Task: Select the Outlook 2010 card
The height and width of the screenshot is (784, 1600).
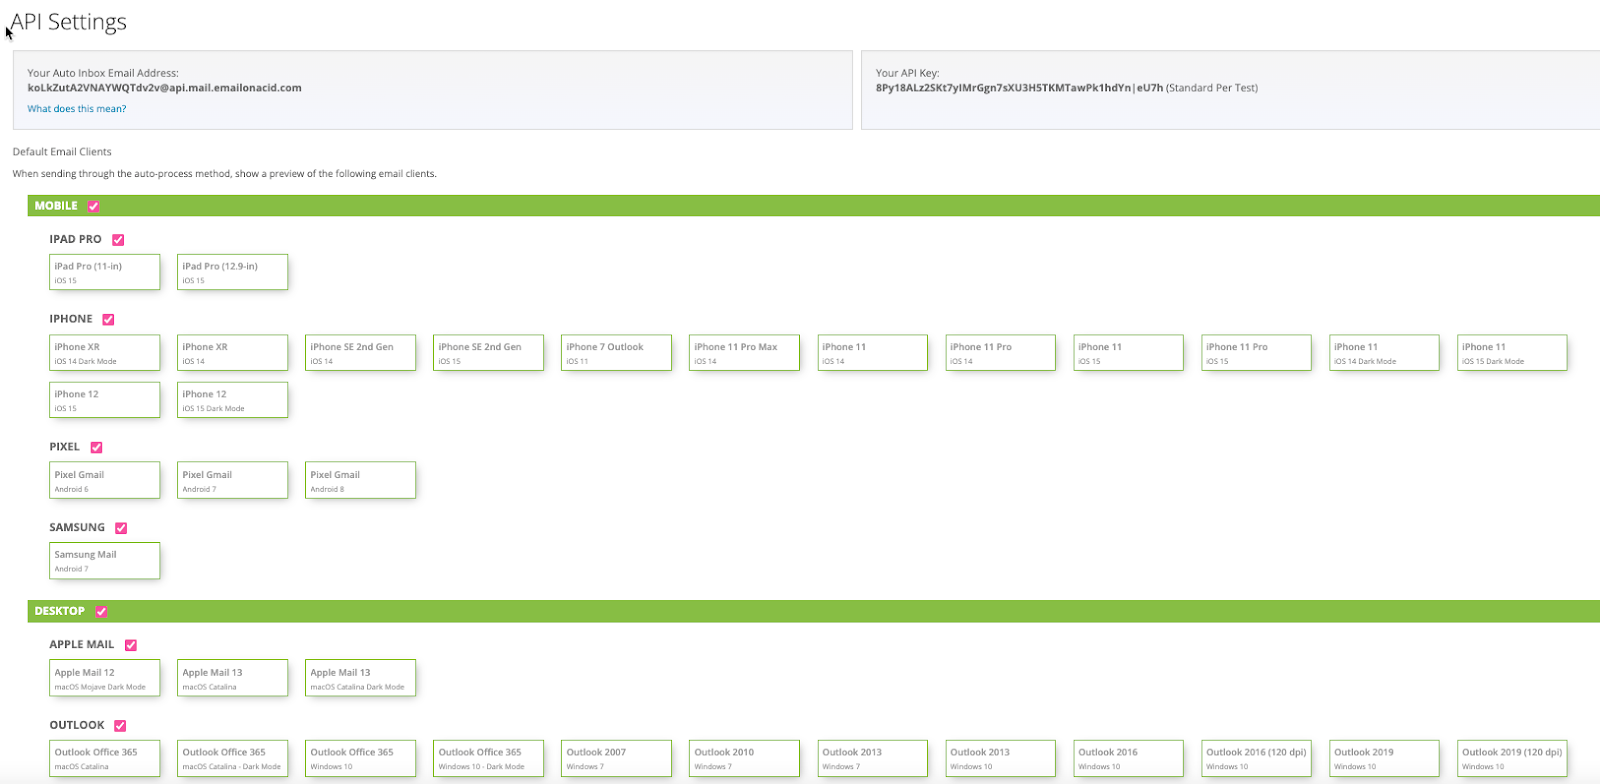Action: (x=745, y=758)
